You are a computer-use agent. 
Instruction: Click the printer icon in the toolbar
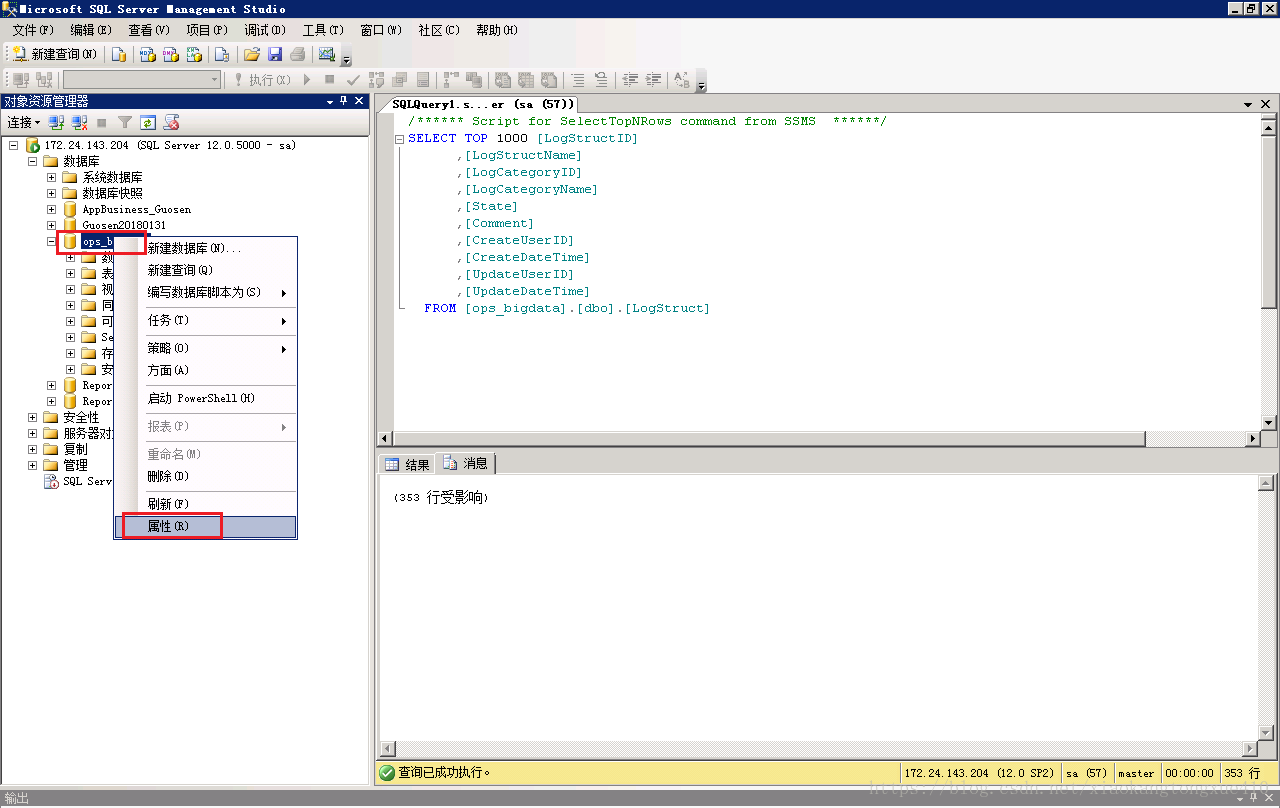tap(297, 54)
